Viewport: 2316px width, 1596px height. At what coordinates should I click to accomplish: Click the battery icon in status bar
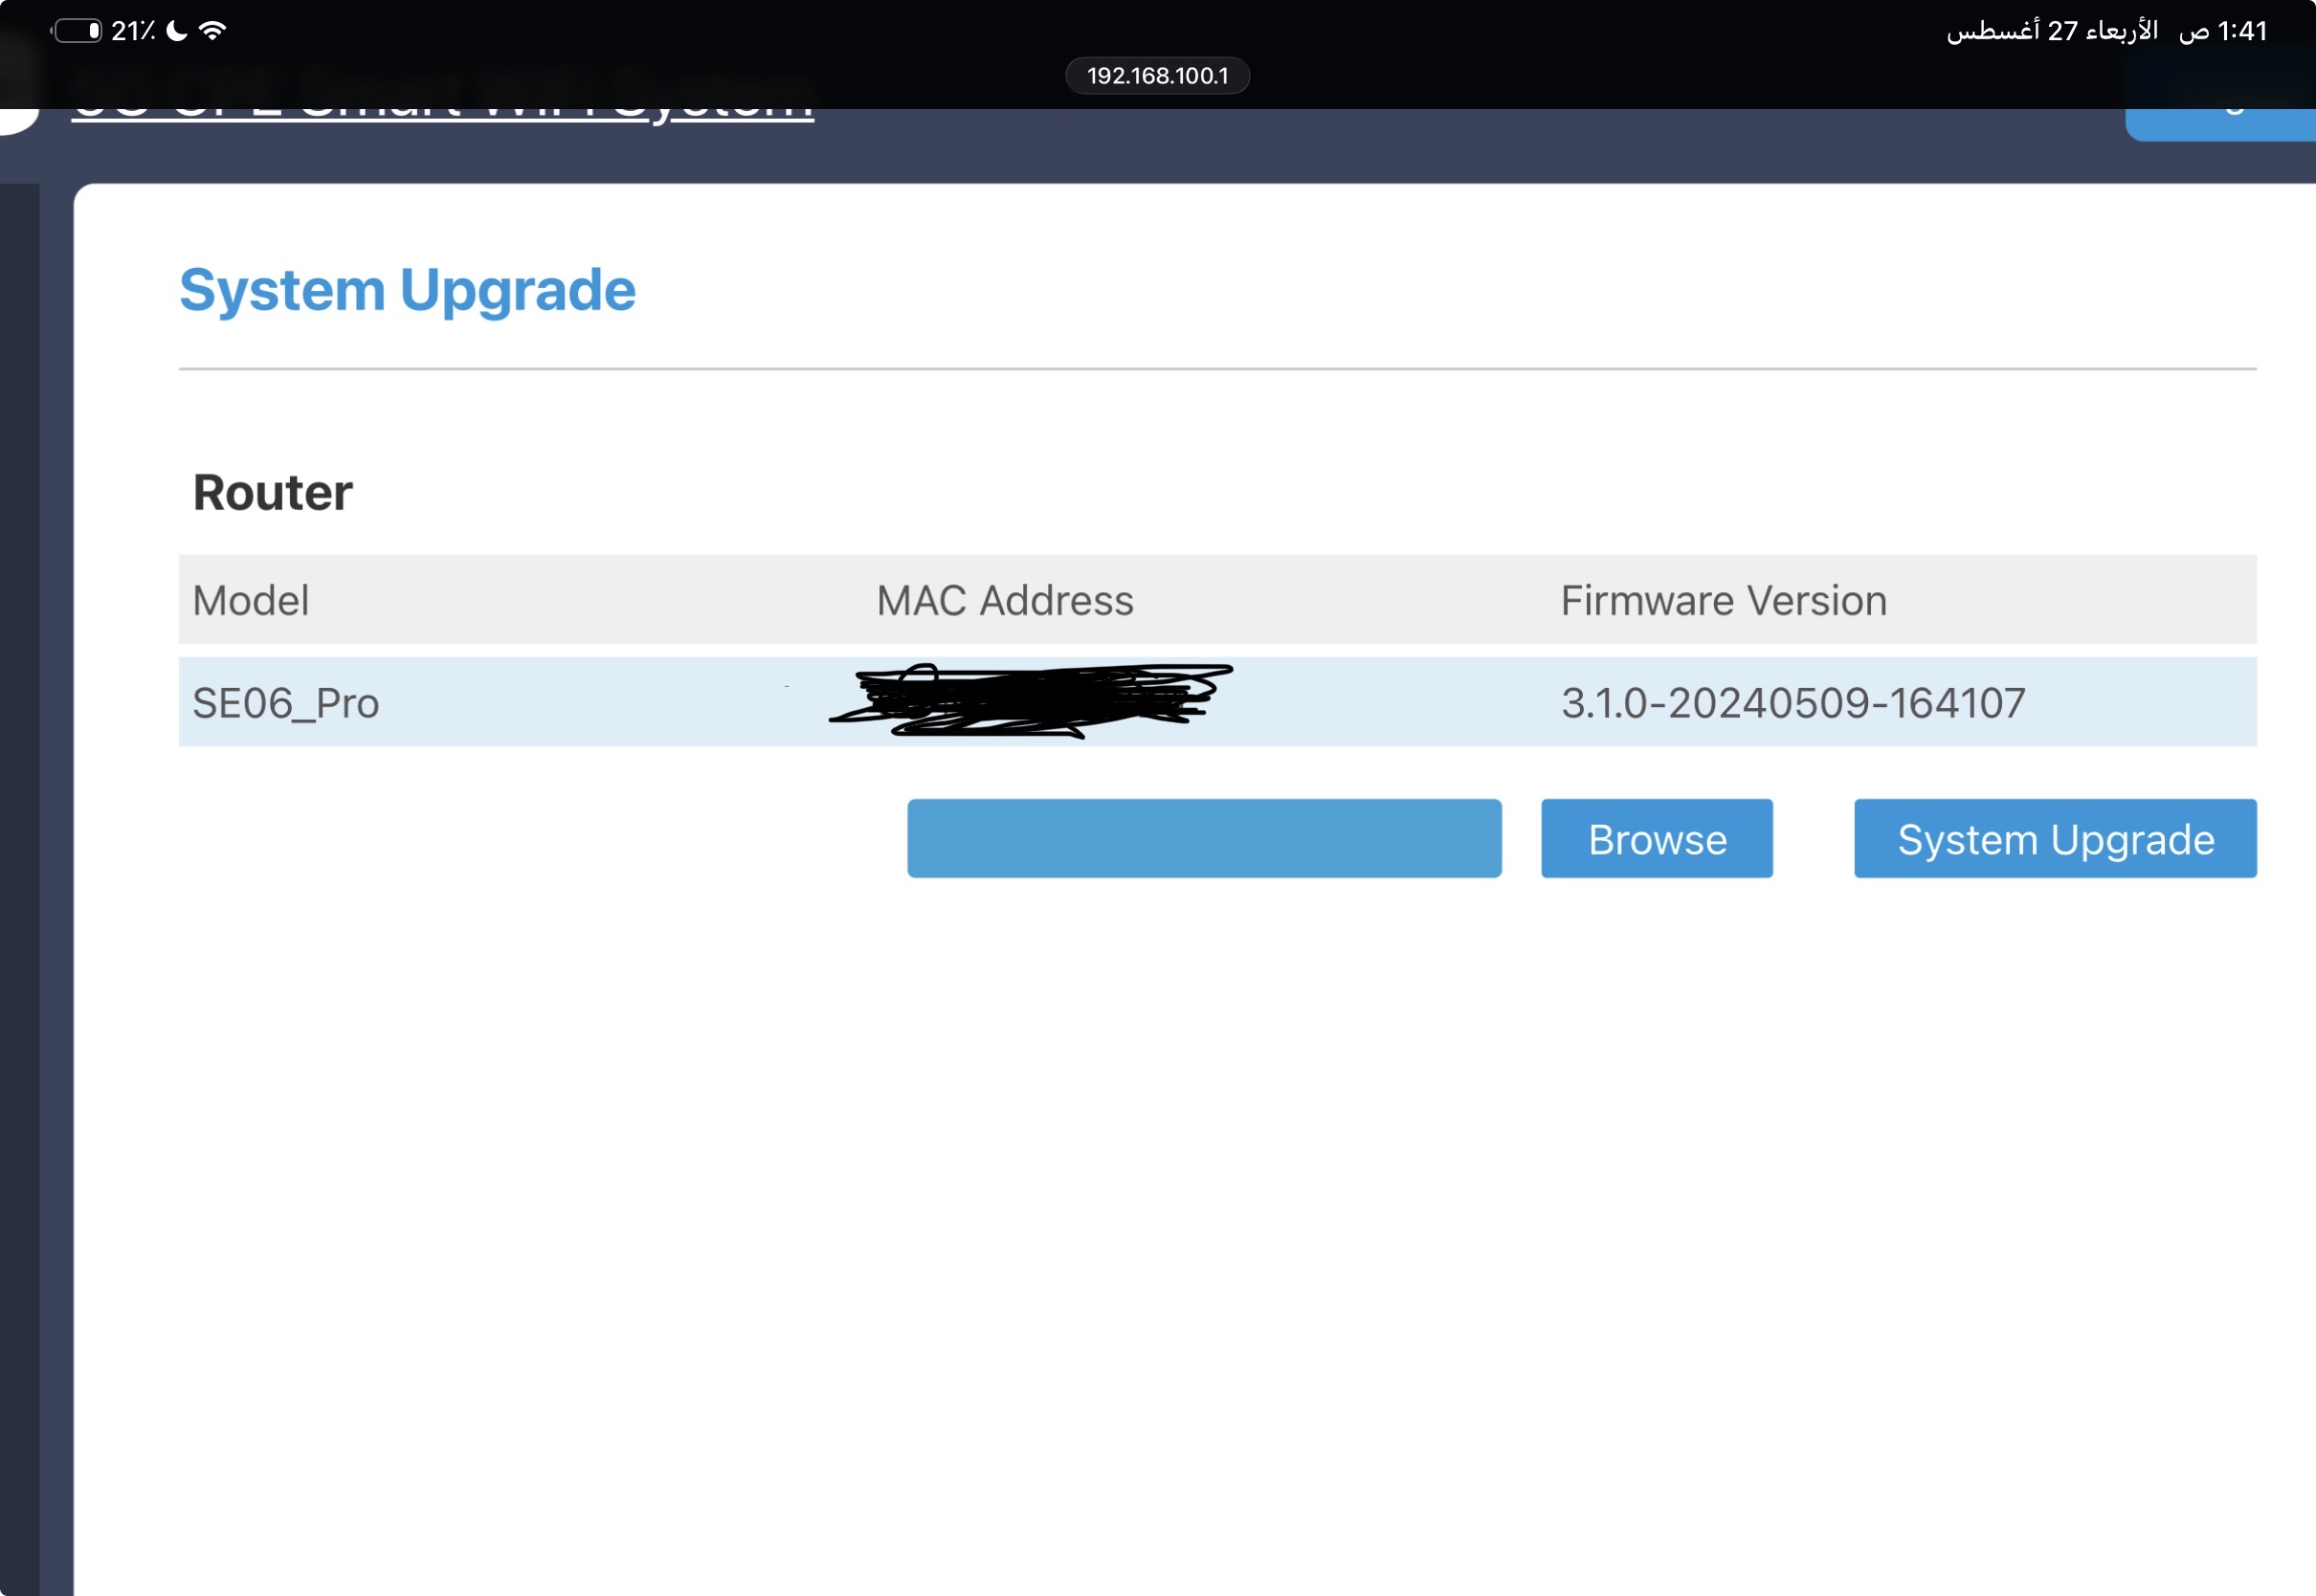click(x=77, y=31)
